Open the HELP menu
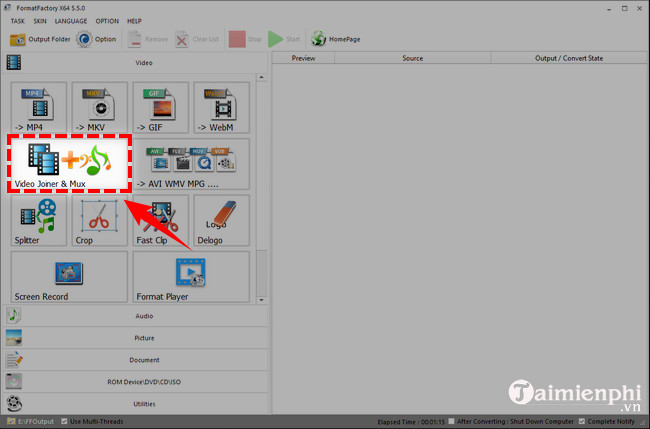The width and height of the screenshot is (650, 429). pyautogui.click(x=134, y=21)
